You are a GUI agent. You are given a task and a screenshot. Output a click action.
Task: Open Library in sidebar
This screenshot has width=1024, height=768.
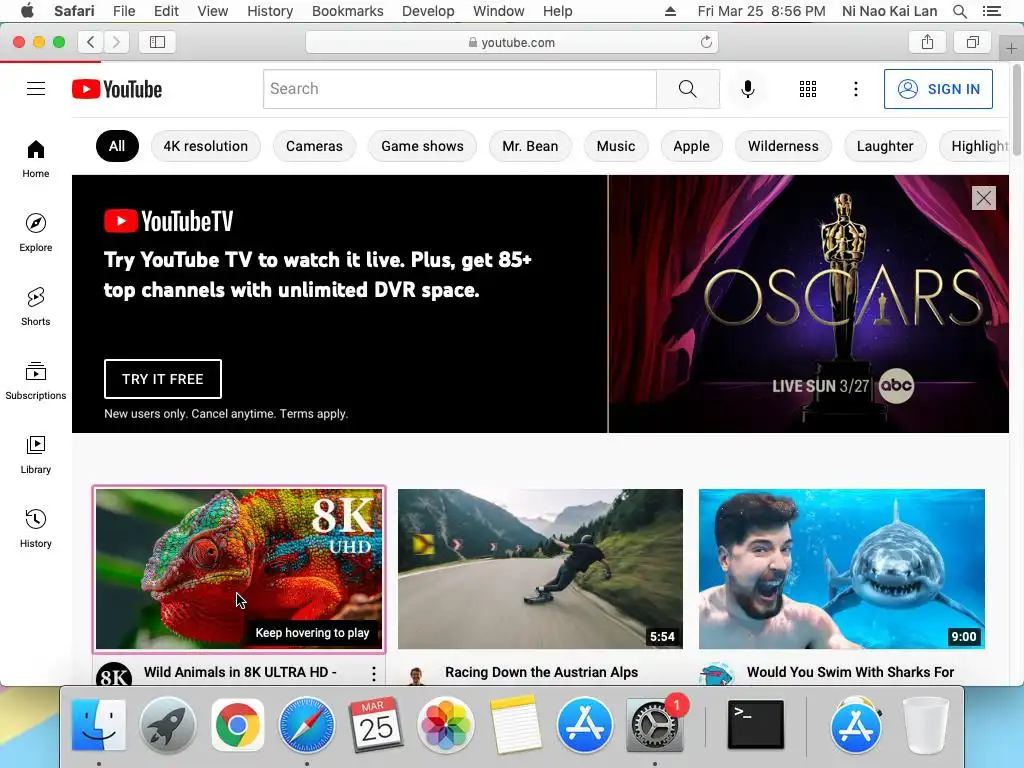pos(36,455)
